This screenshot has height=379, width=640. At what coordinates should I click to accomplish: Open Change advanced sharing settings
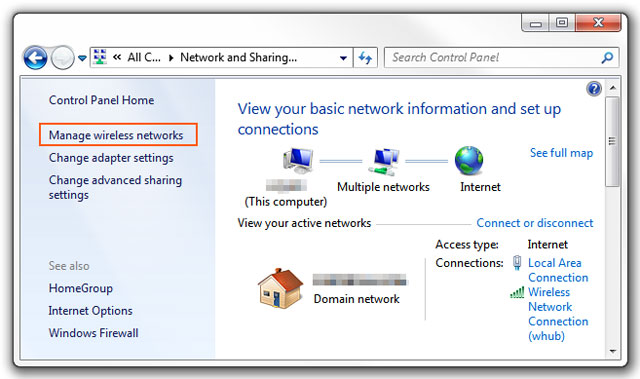click(x=116, y=187)
